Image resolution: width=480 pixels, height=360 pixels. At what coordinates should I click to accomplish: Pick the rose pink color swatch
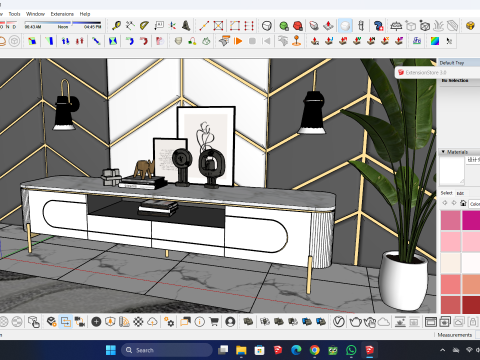[x=451, y=220]
